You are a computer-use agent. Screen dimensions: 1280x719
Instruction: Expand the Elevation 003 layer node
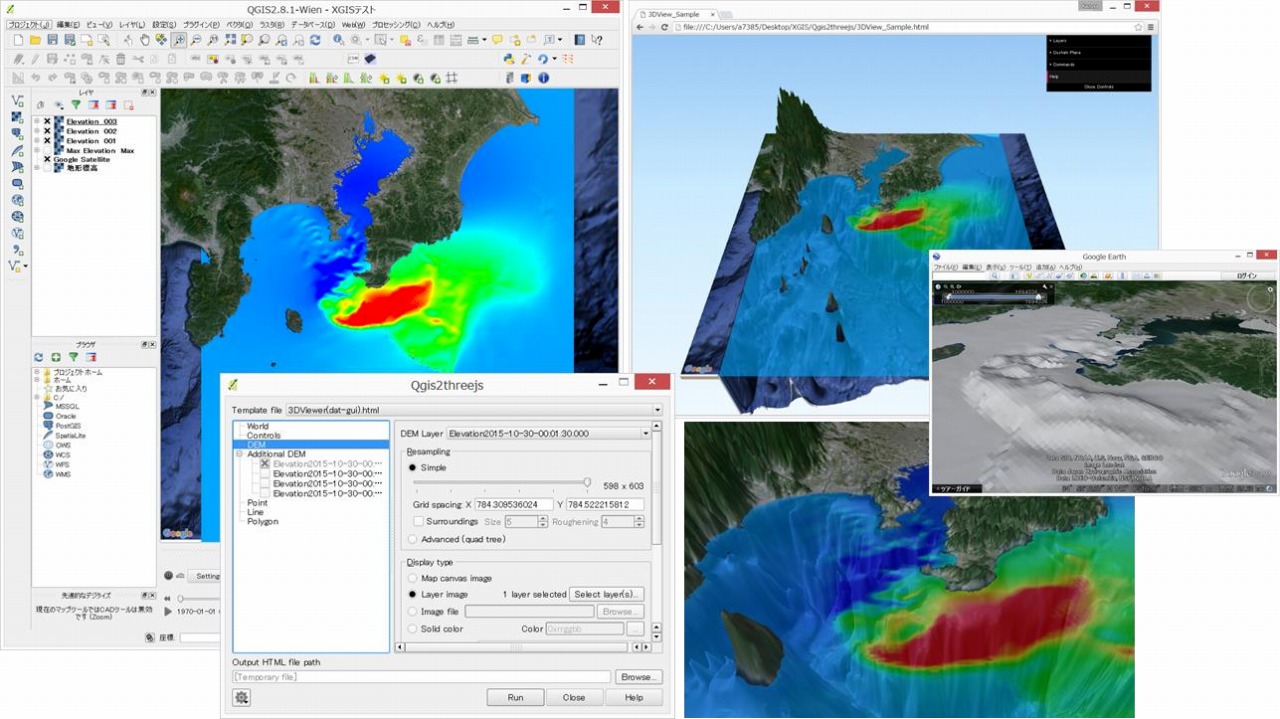37,122
